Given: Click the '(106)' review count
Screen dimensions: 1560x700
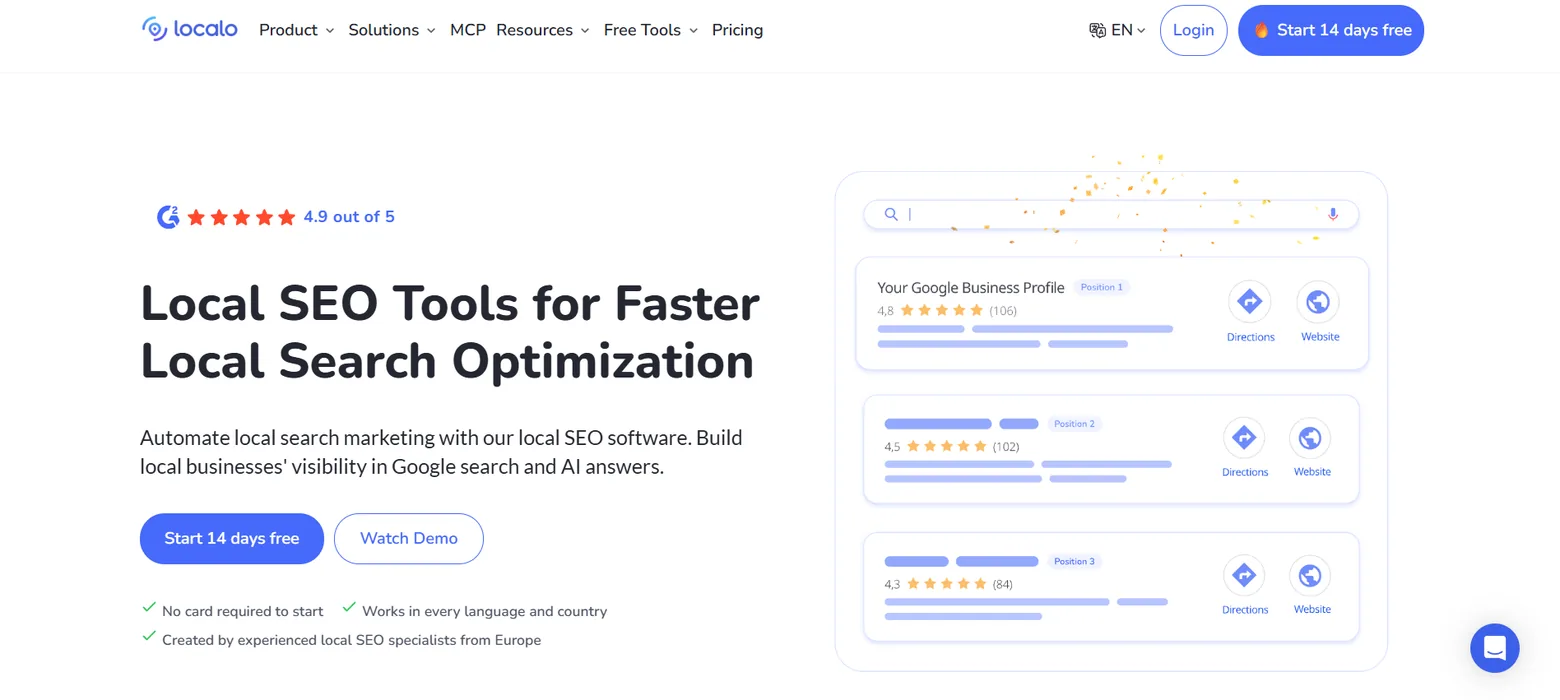Looking at the screenshot, I should tap(1003, 311).
